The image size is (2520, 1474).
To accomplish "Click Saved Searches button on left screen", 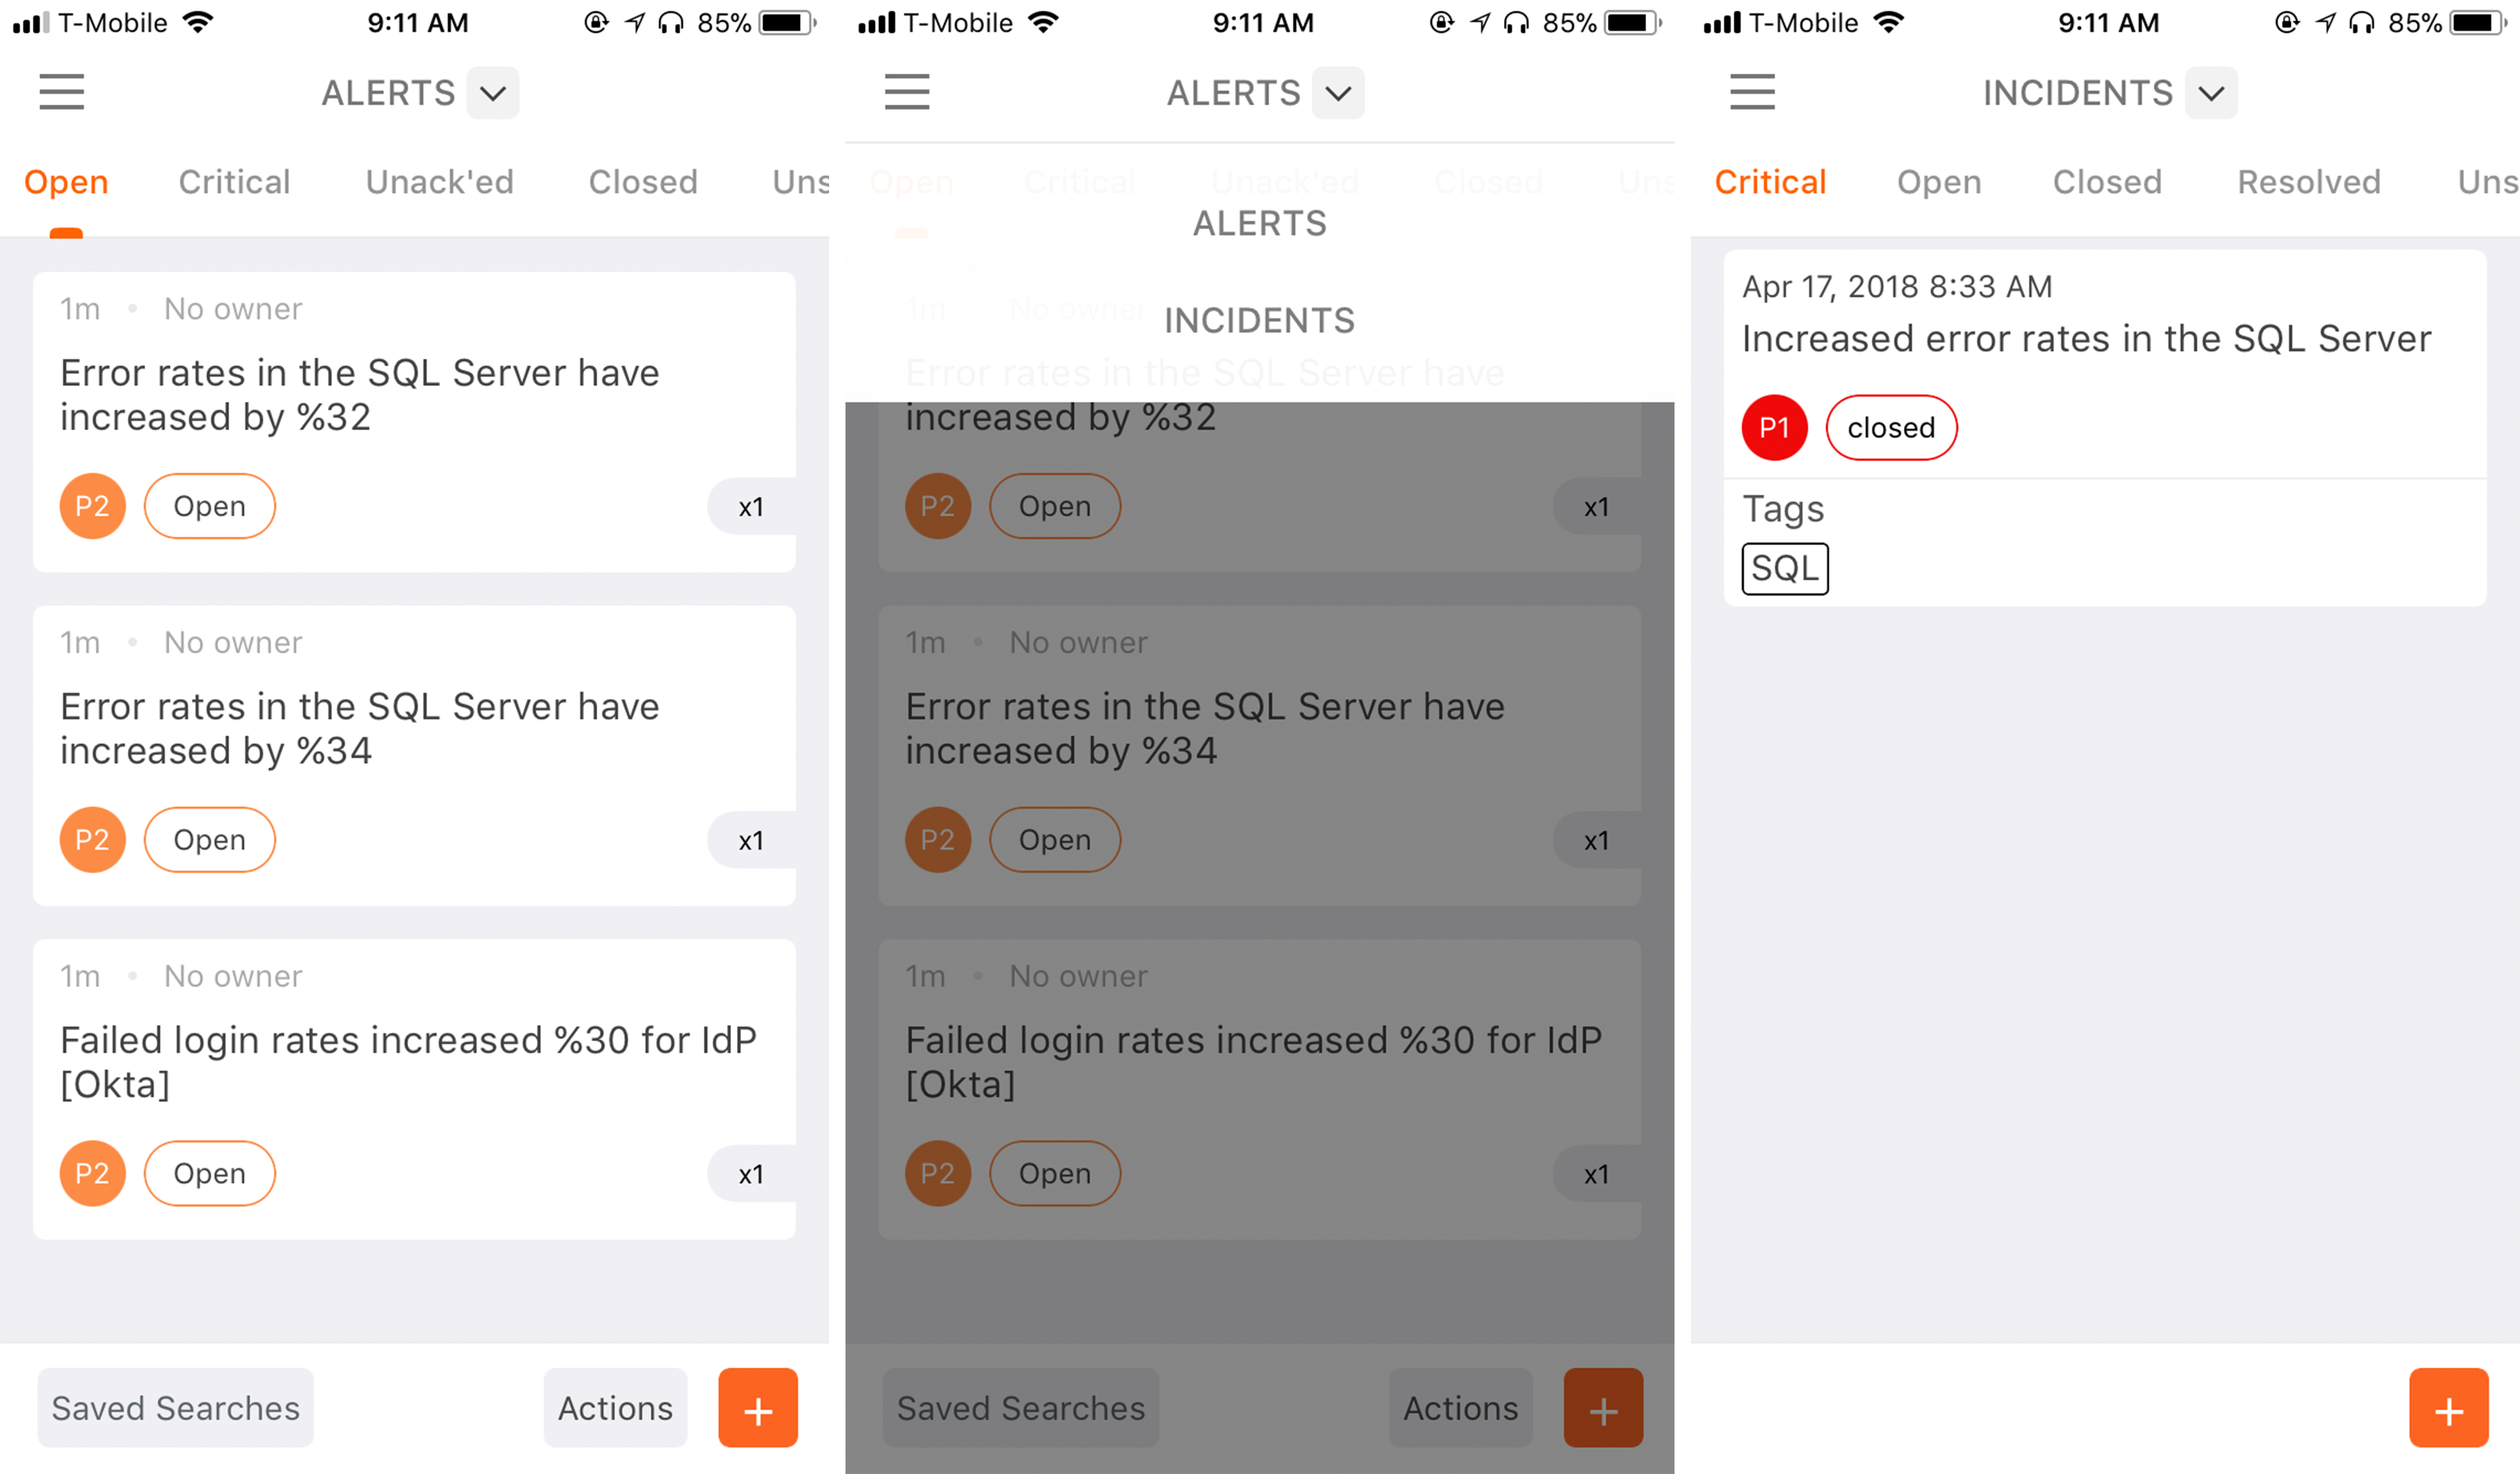I will pyautogui.click(x=176, y=1407).
